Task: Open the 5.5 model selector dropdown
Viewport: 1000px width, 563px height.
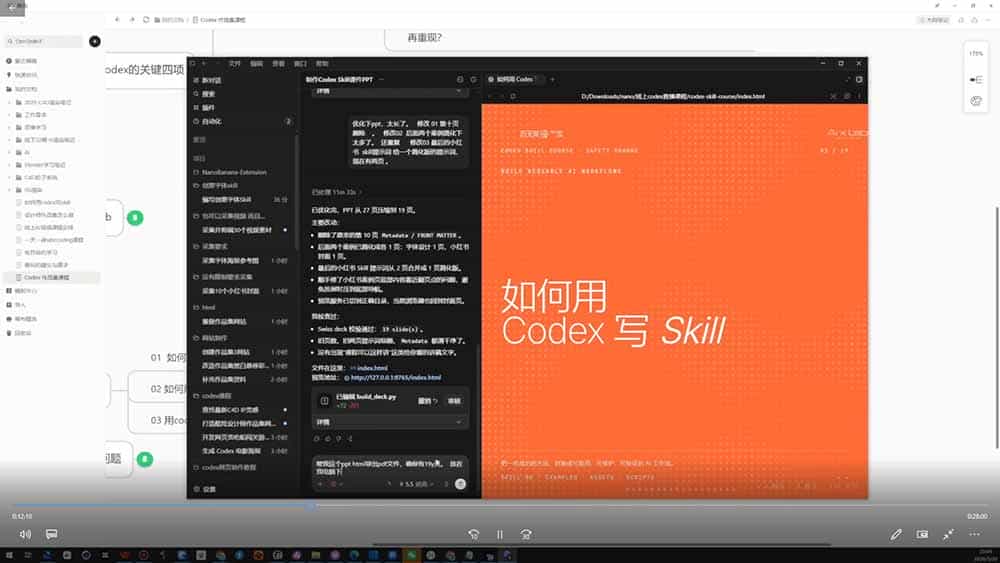Action: coord(416,485)
